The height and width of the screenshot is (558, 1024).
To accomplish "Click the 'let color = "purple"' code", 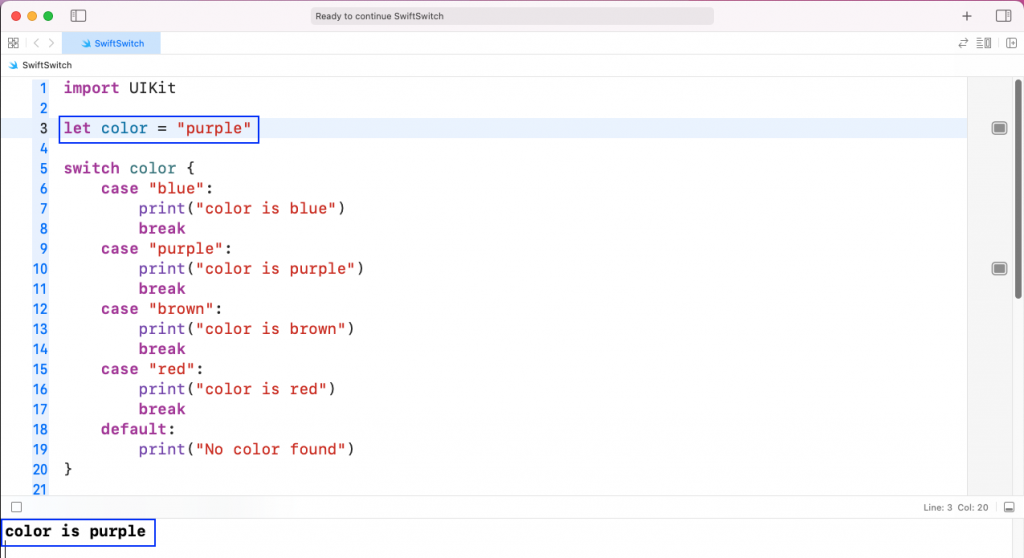I will point(157,129).
